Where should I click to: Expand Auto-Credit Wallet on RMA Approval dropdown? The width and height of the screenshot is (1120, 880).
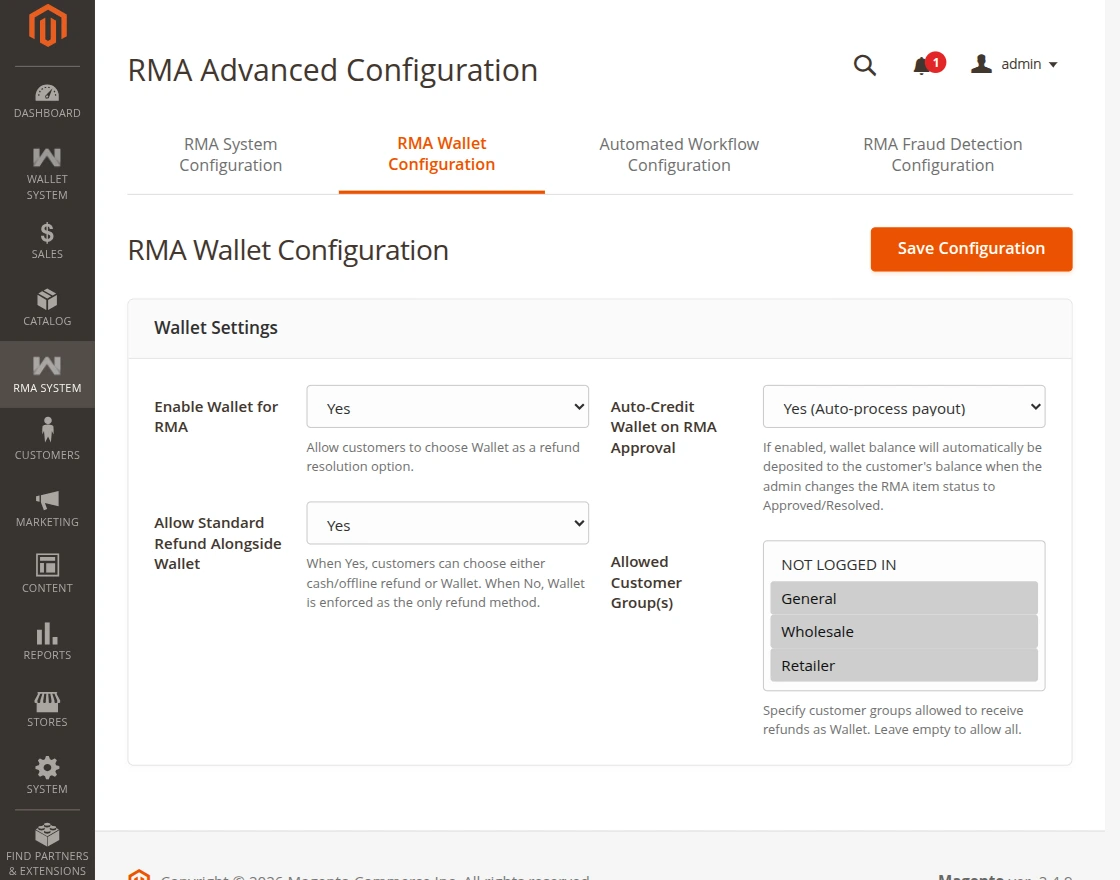[x=904, y=406]
